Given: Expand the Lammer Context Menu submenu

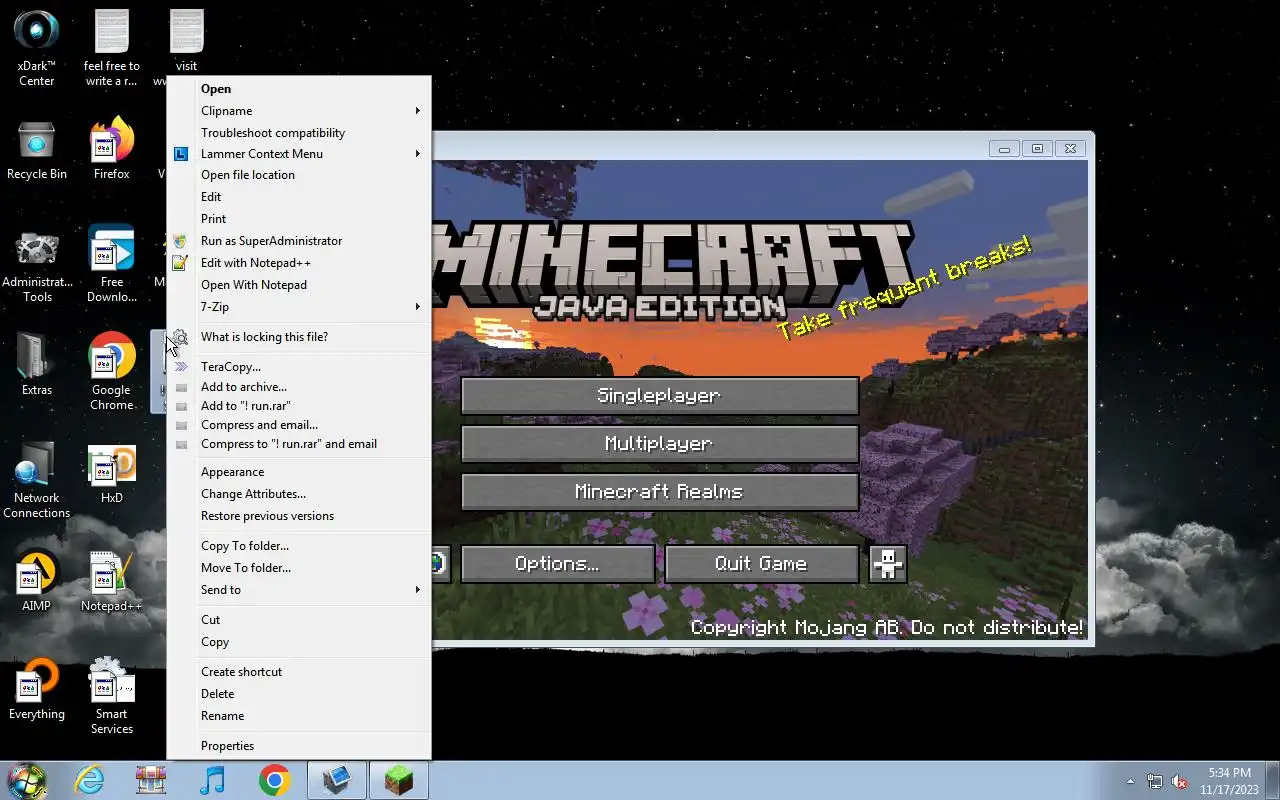Looking at the screenshot, I should coord(299,154).
